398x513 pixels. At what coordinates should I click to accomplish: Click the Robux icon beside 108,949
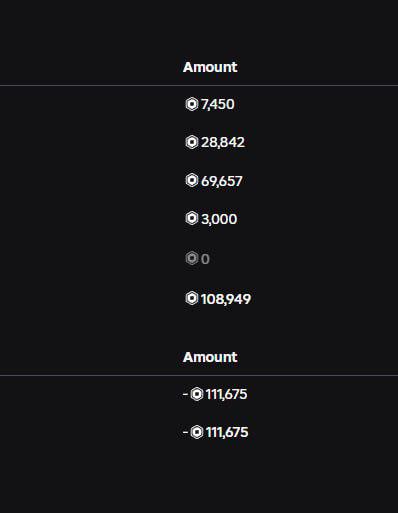coord(192,298)
